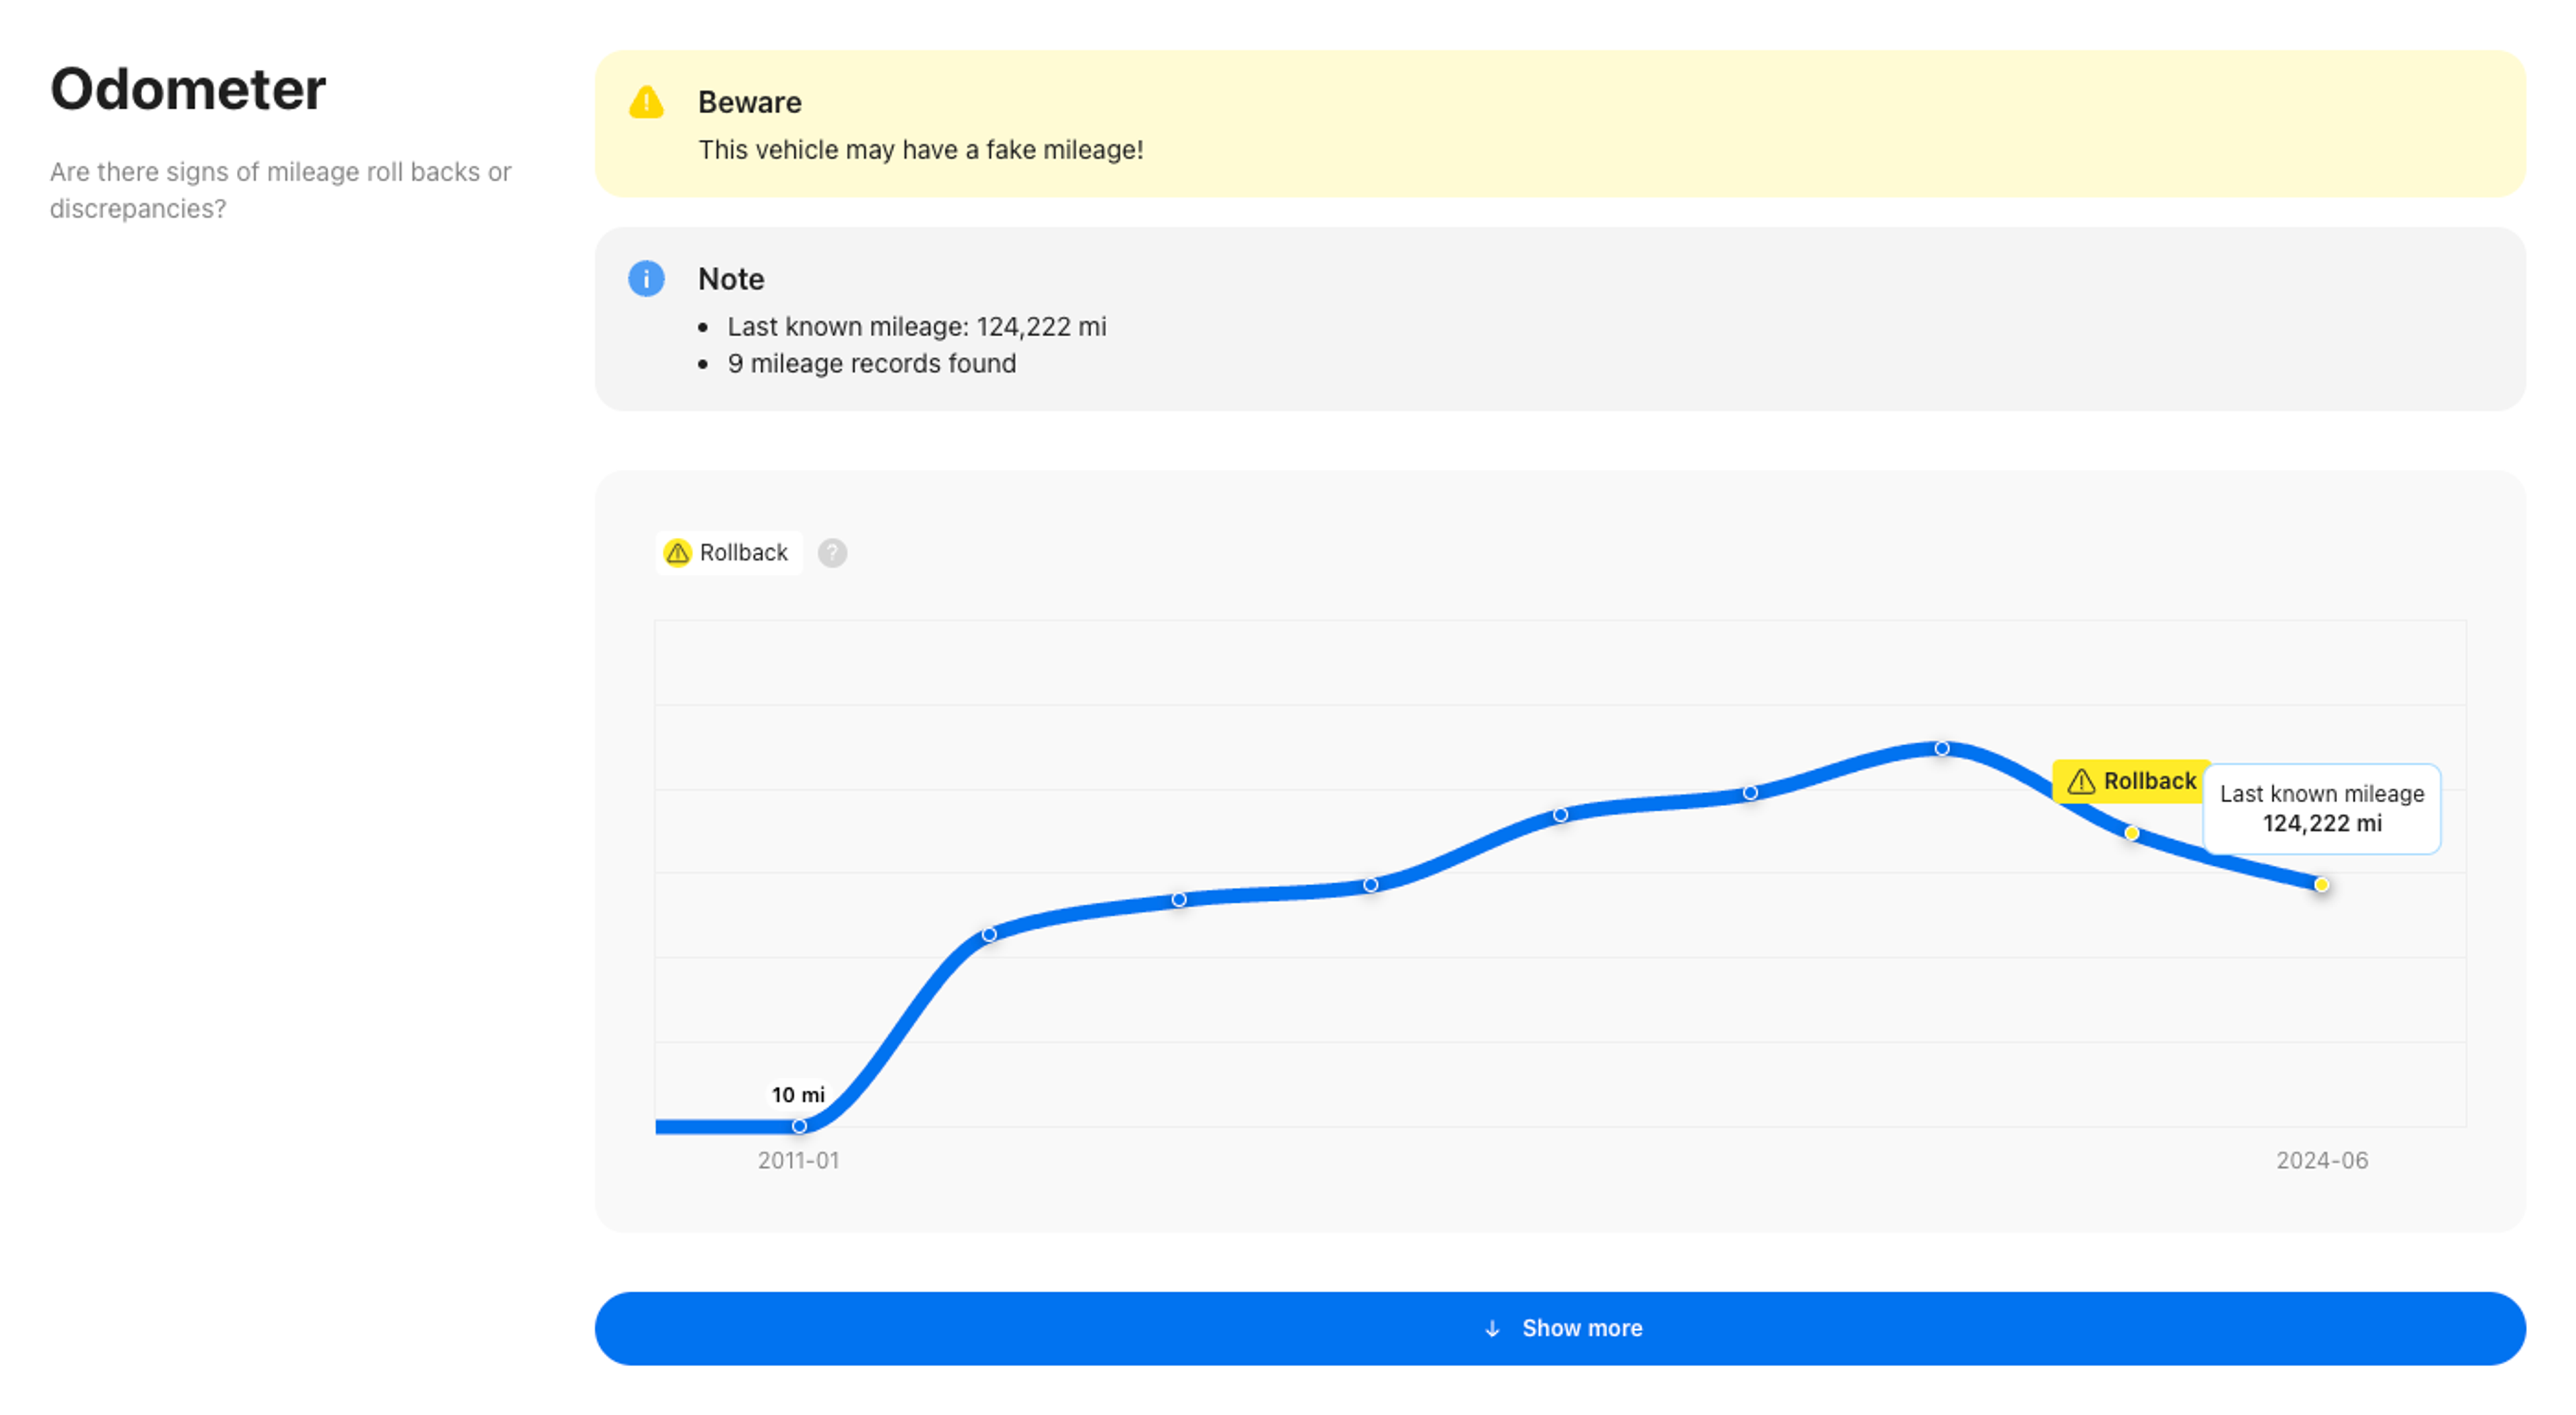
Task: Click the Odometer section heading
Action: [x=188, y=89]
